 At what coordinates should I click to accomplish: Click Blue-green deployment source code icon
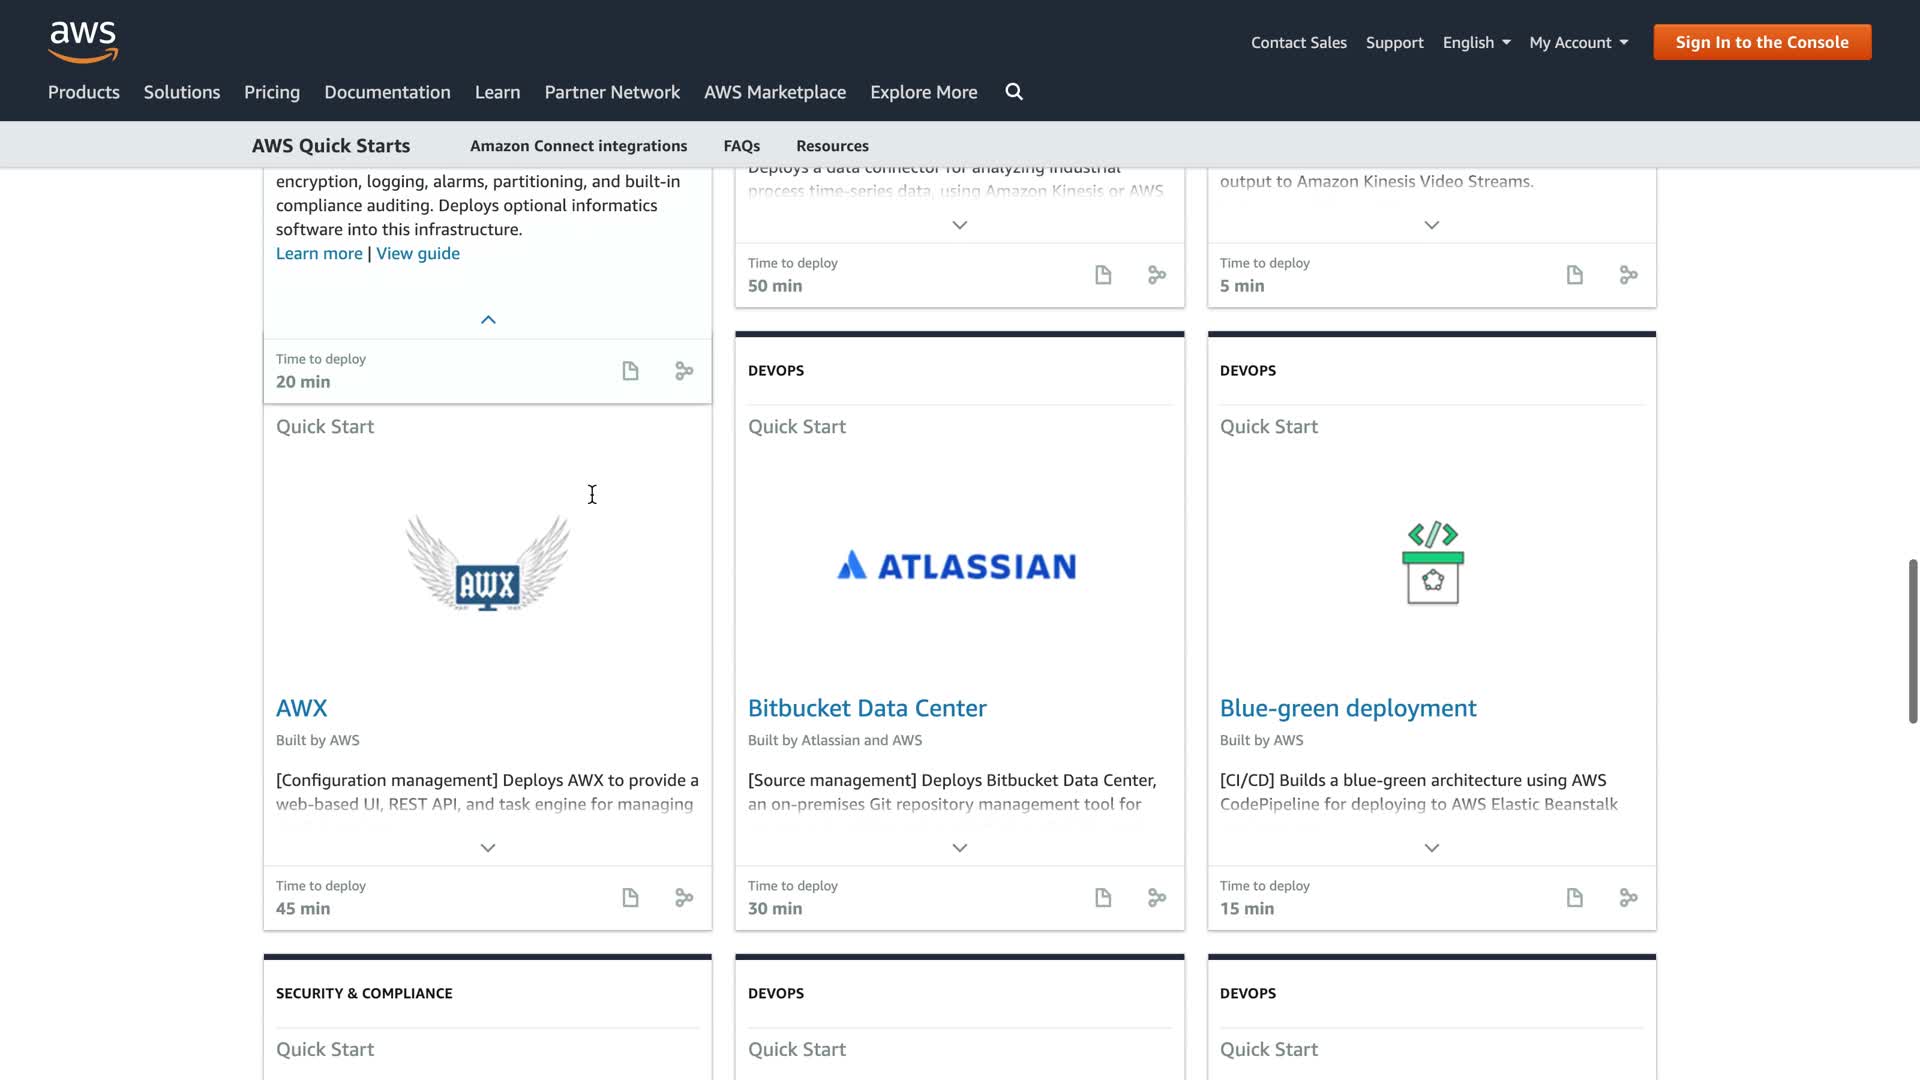pyautogui.click(x=1628, y=897)
